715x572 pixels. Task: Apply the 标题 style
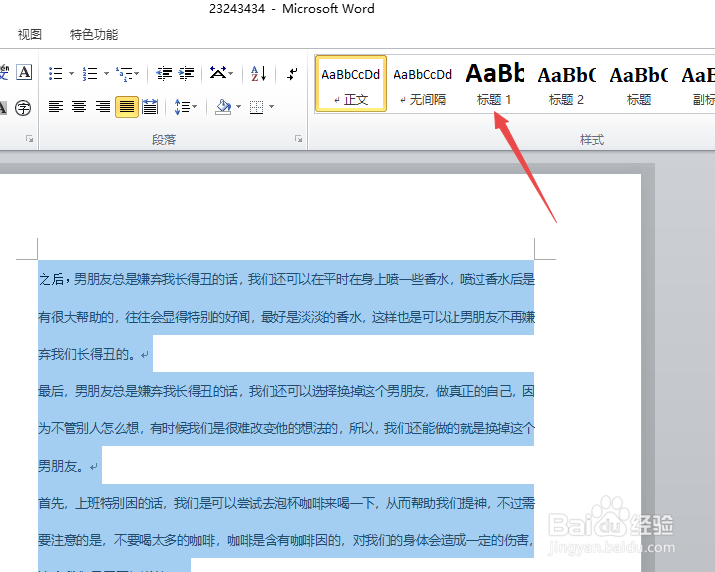(x=638, y=84)
